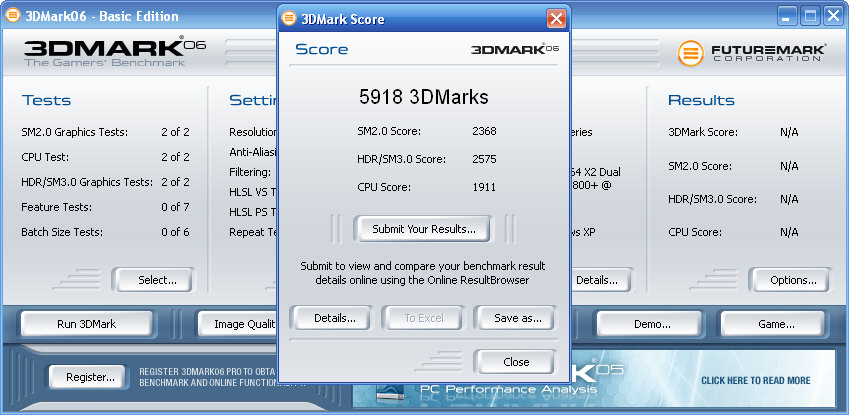Screen dimensions: 849x415
Task: Click HDR/SM3.0 Graphics Tests label
Action: pyautogui.click(x=87, y=182)
